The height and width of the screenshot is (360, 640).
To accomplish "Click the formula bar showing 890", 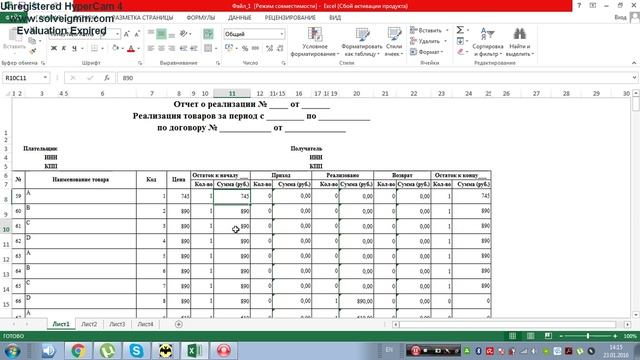I will click(373, 78).
